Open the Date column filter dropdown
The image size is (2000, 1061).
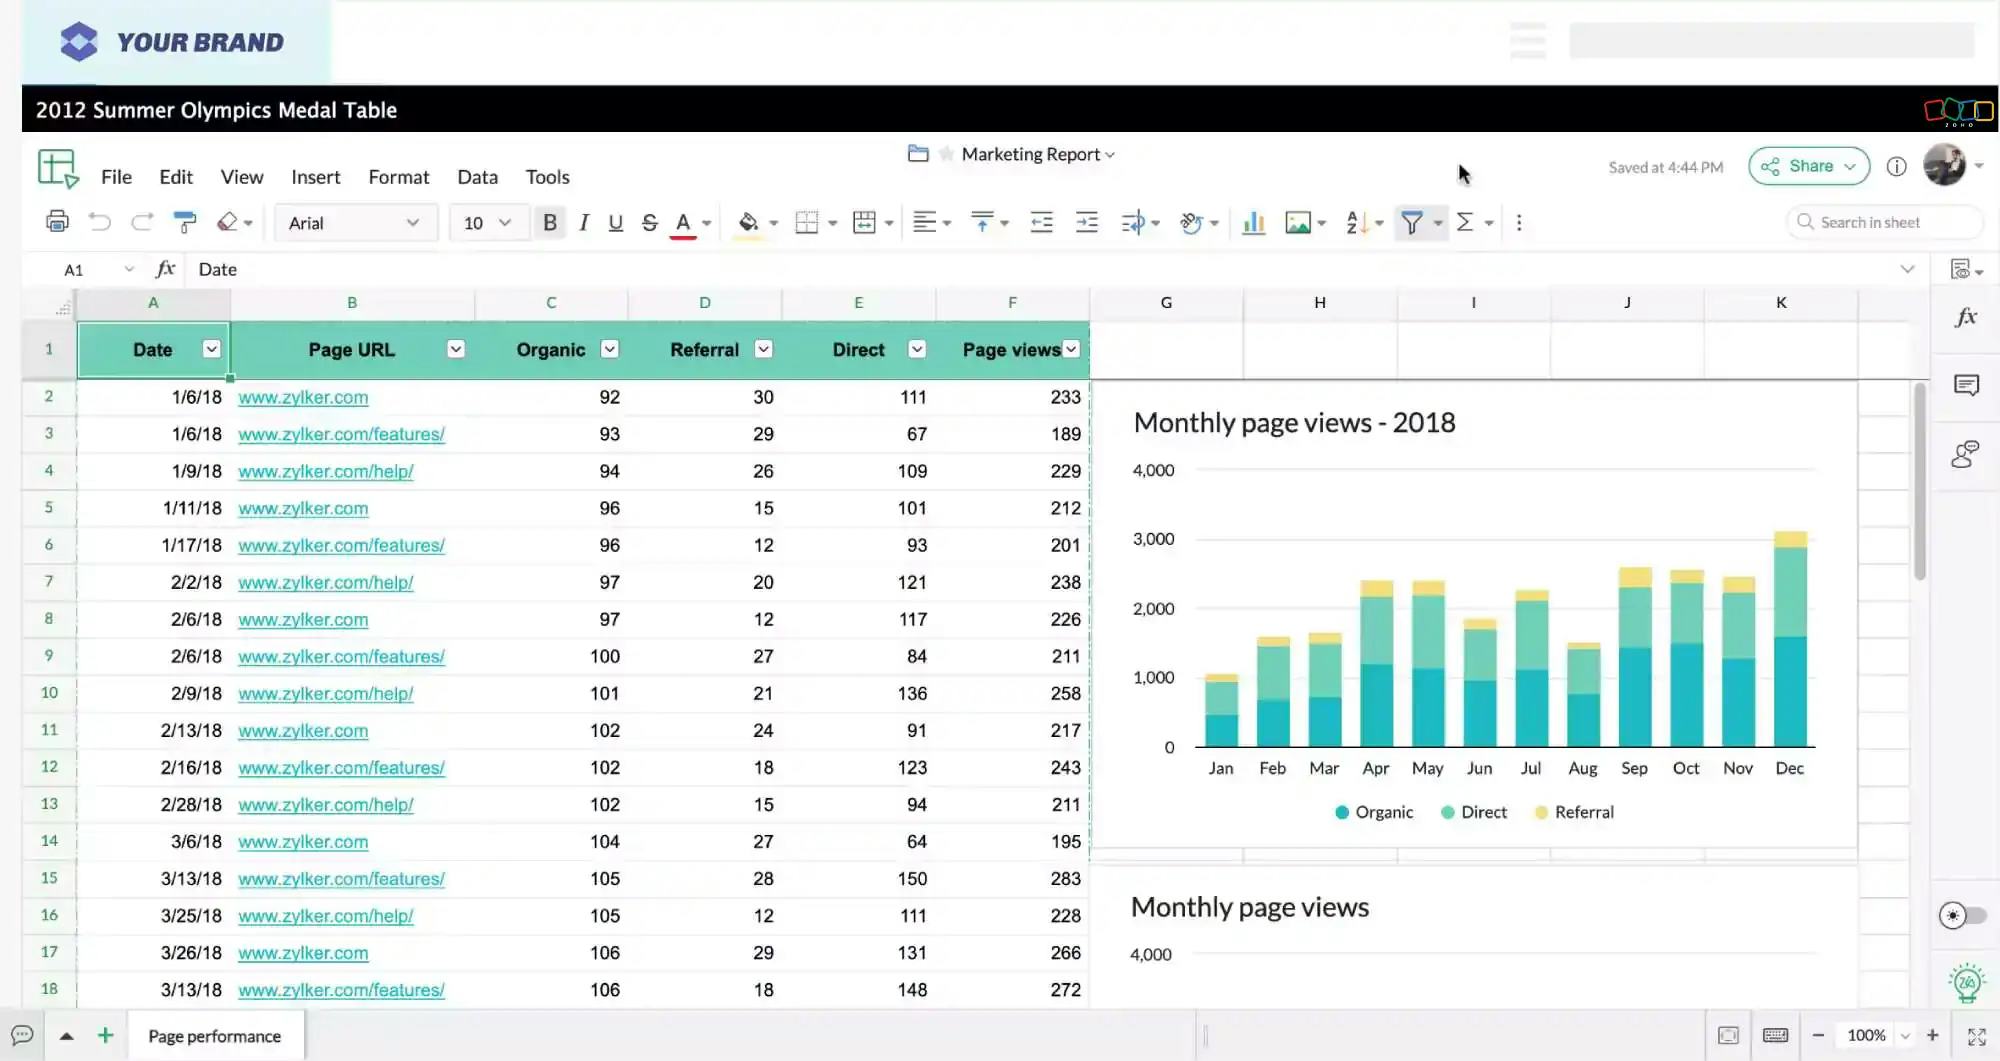pyautogui.click(x=211, y=349)
